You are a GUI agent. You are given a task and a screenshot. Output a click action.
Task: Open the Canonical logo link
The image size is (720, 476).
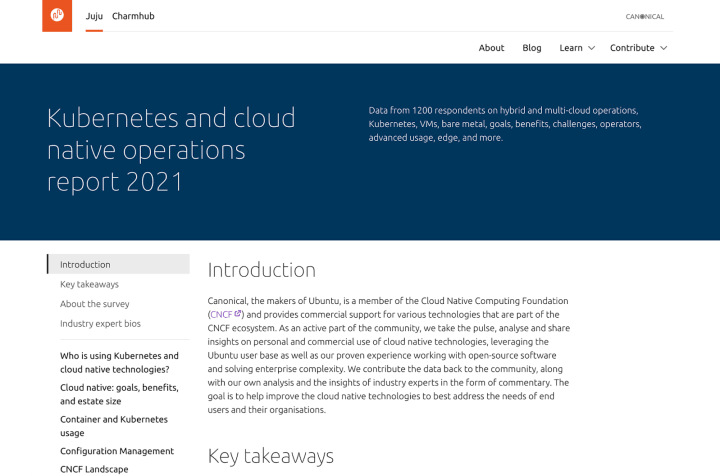click(644, 17)
